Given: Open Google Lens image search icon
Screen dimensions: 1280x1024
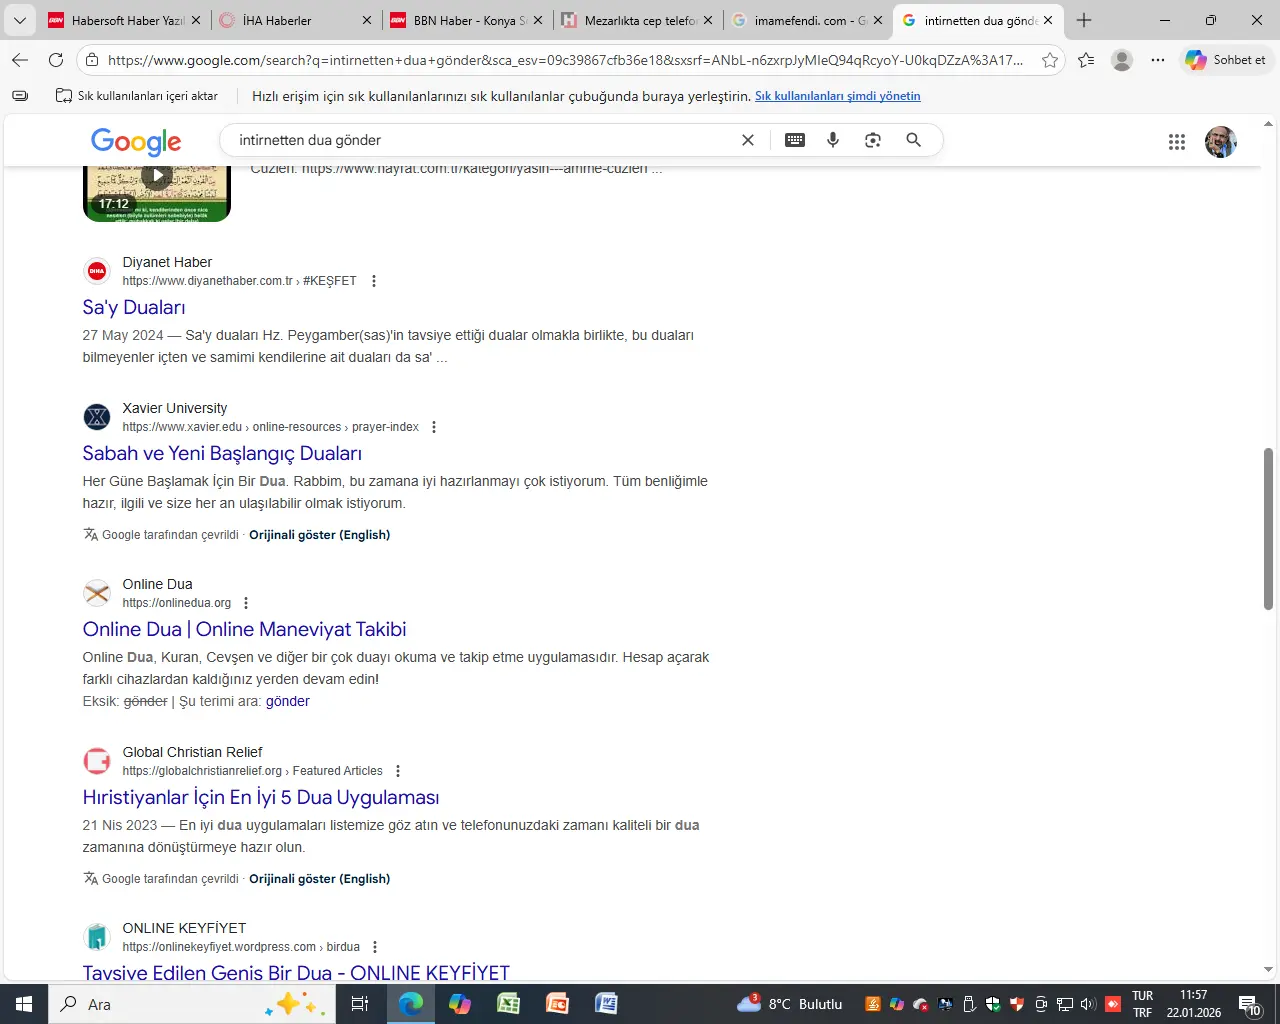Looking at the screenshot, I should (x=873, y=140).
